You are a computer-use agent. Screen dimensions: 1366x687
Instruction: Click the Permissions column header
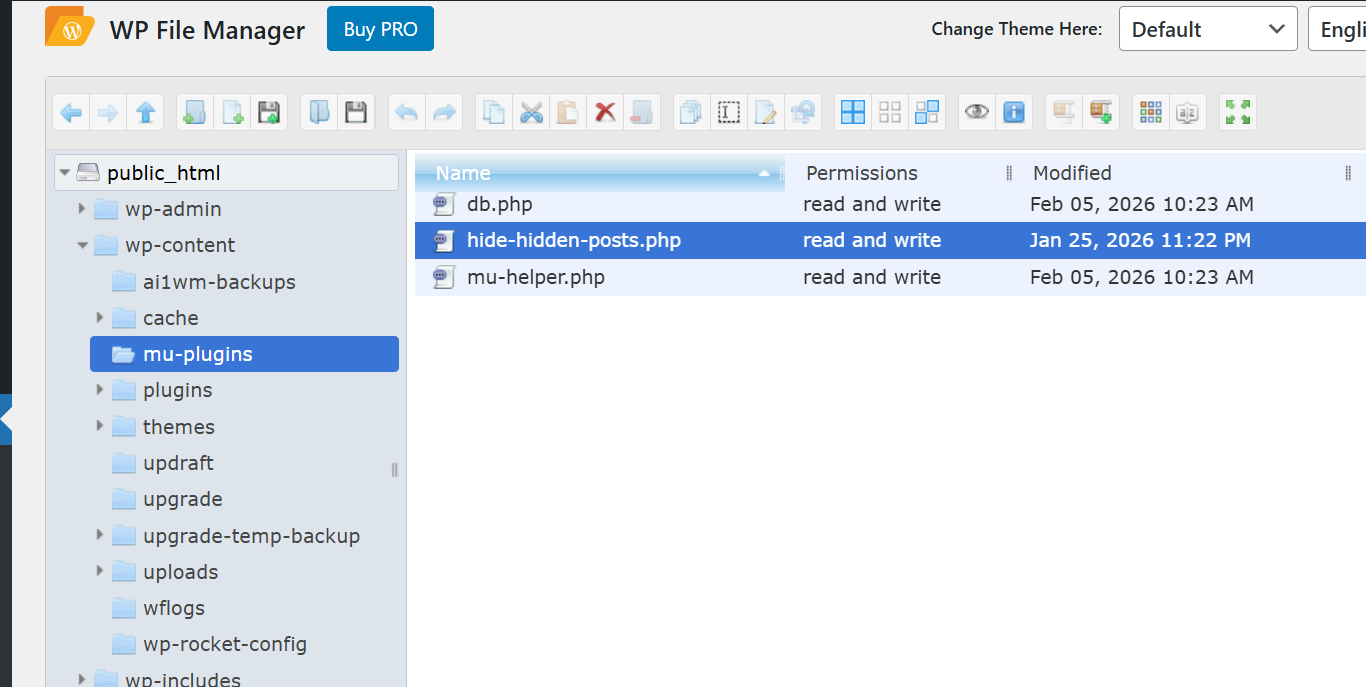click(x=861, y=173)
